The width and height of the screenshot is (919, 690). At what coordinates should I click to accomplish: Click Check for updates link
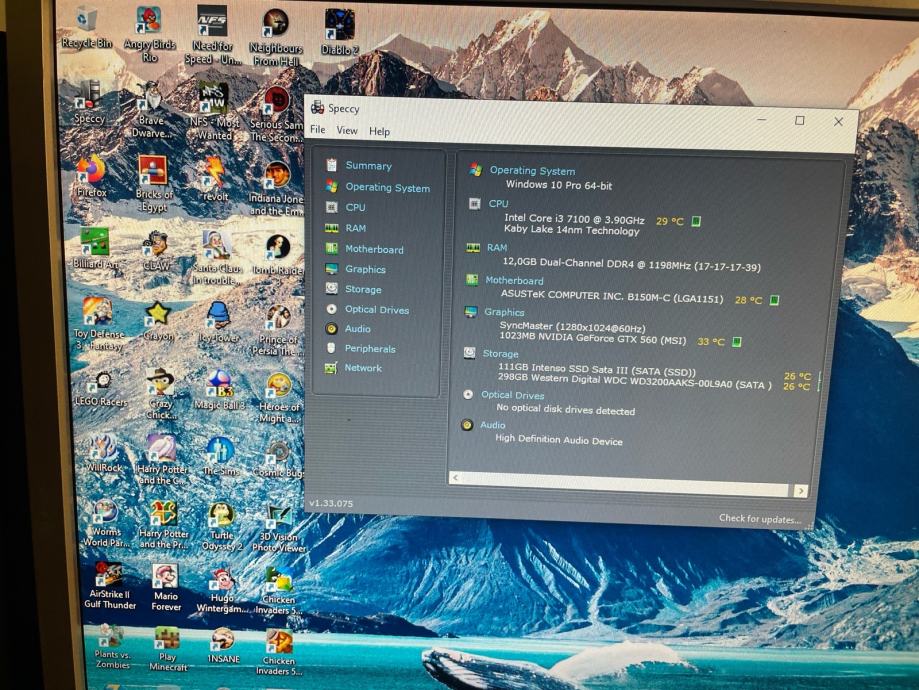point(760,519)
